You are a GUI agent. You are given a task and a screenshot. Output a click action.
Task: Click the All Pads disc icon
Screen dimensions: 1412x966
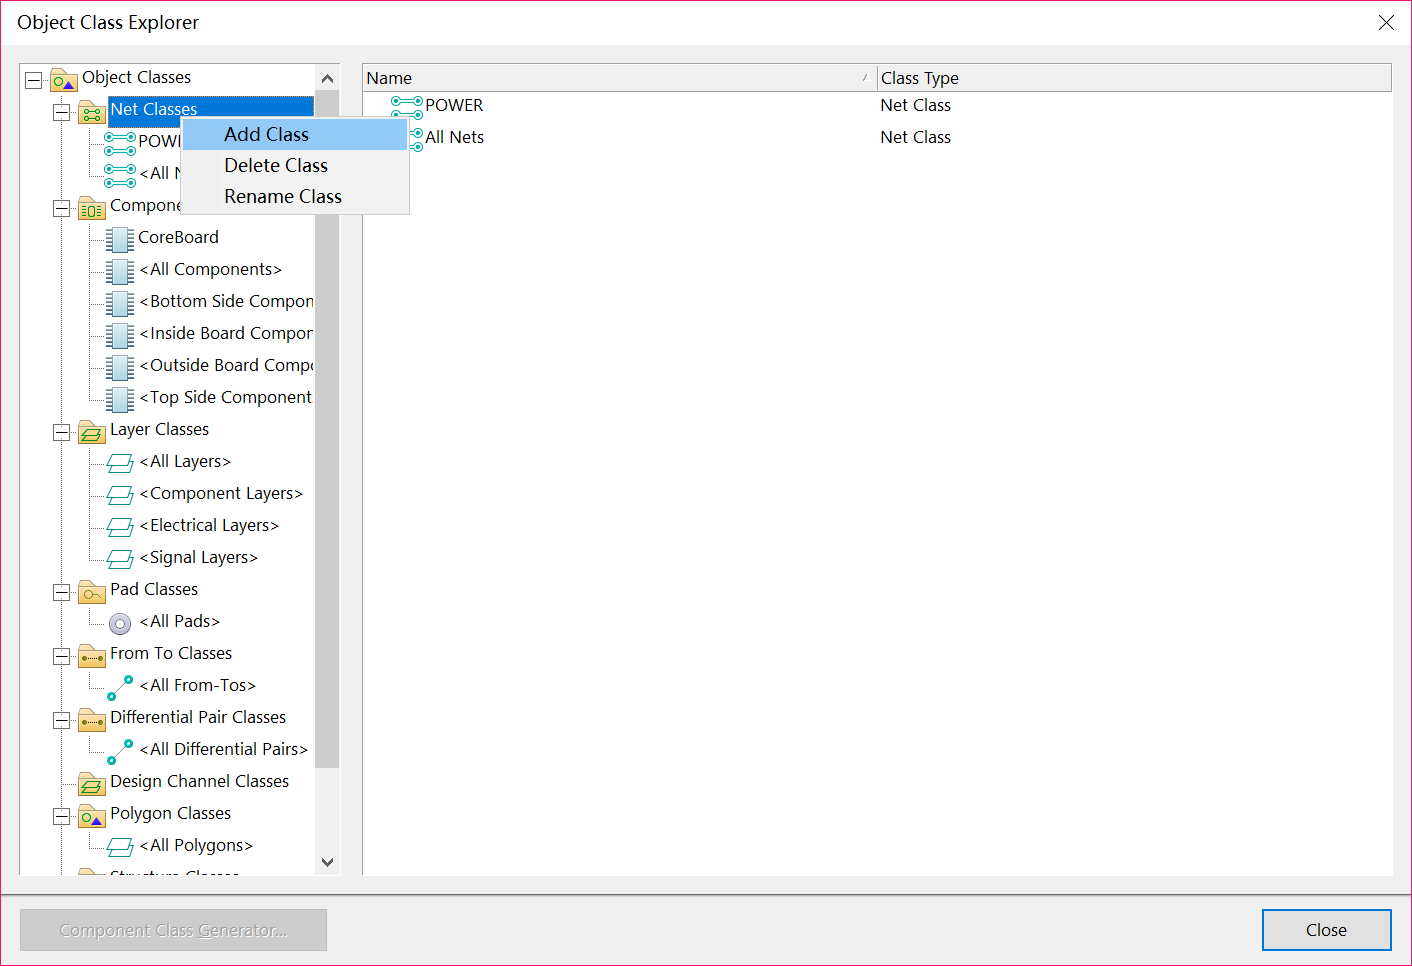coord(120,623)
